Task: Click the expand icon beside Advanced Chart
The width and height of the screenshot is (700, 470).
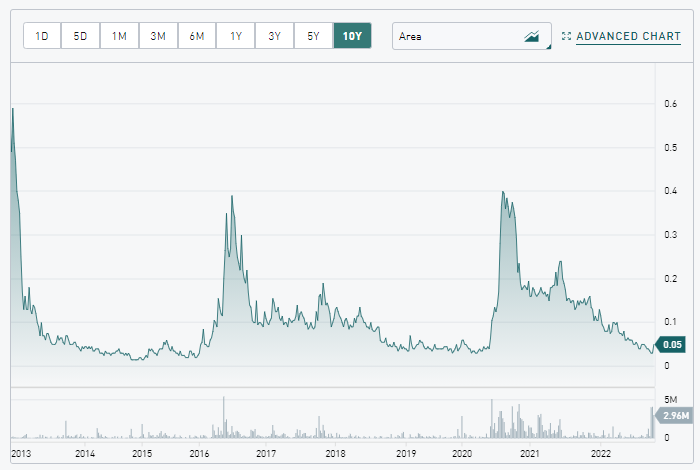Action: 567,37
